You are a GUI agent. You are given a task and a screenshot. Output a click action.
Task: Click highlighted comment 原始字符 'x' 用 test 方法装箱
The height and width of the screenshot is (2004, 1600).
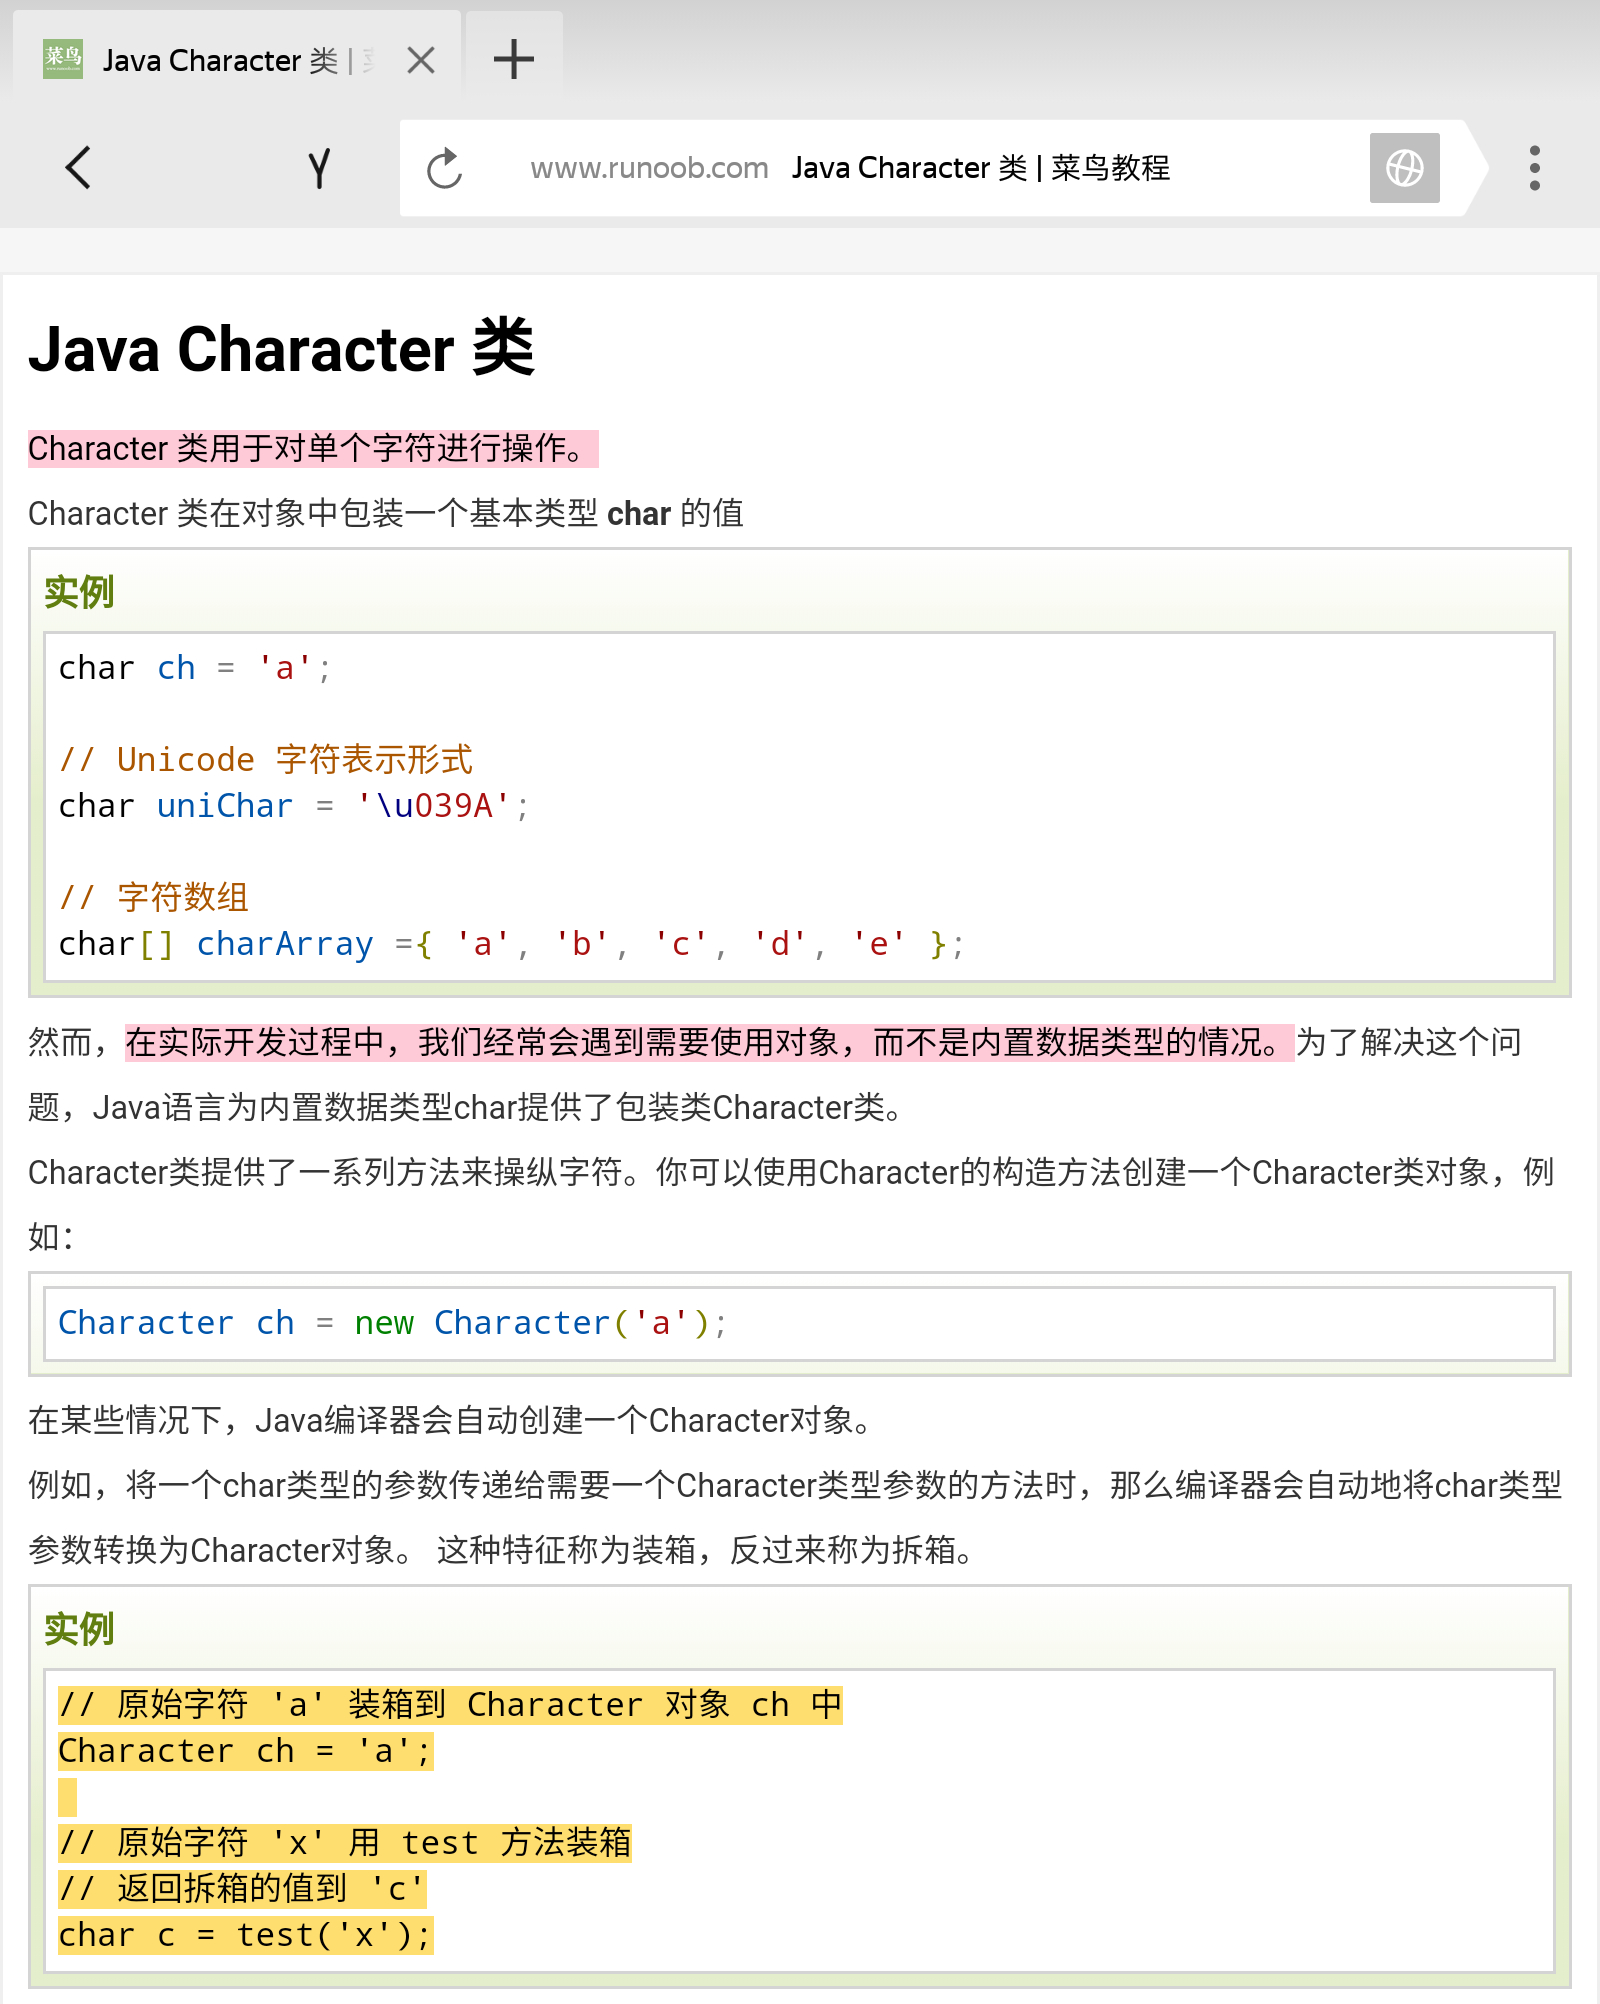point(345,1843)
